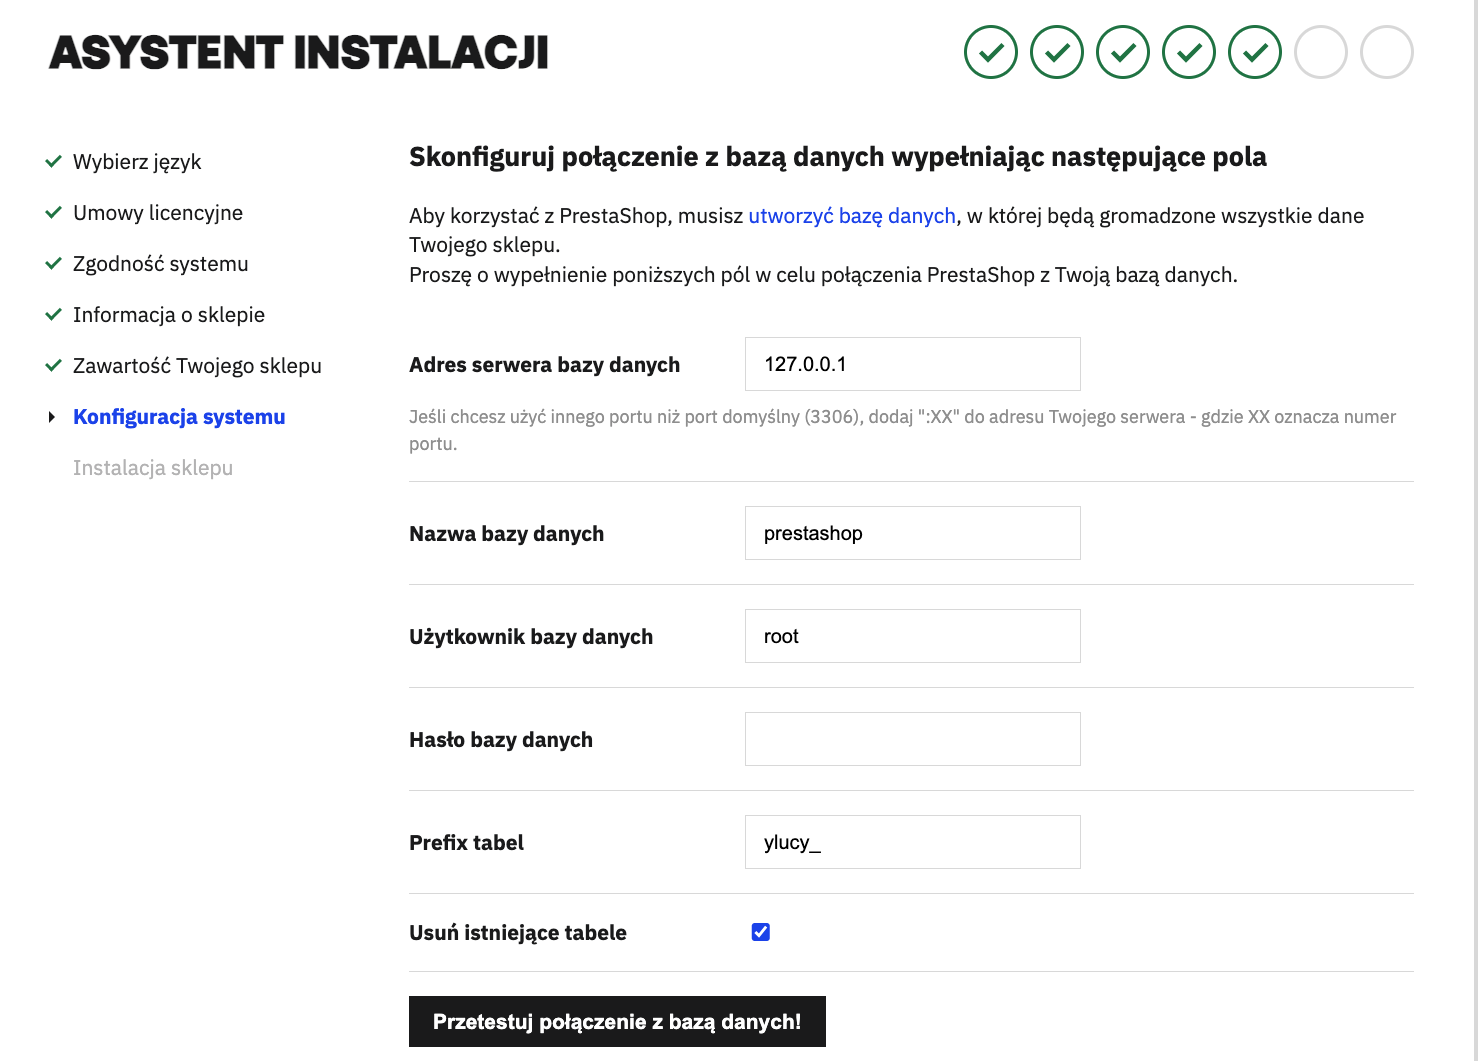The width and height of the screenshot is (1478, 1061).
Task: Click the third completed step circle
Action: (x=1123, y=52)
